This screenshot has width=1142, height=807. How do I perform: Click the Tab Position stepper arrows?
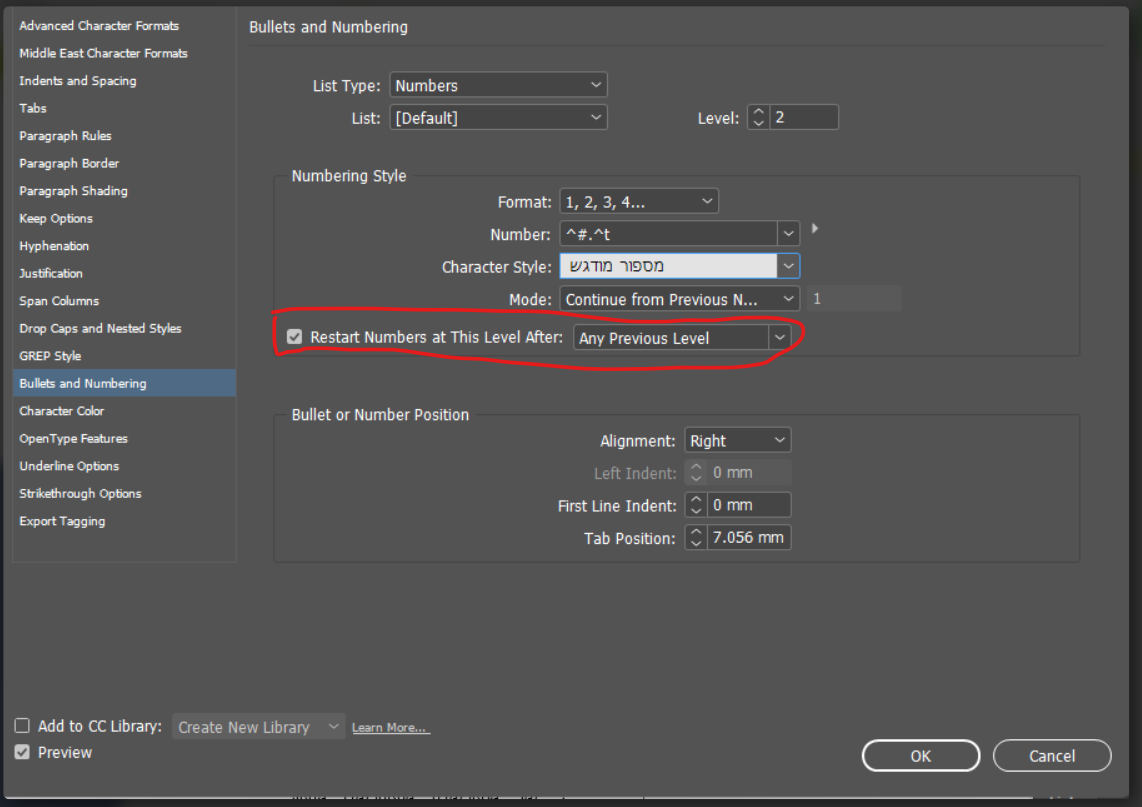tap(696, 538)
